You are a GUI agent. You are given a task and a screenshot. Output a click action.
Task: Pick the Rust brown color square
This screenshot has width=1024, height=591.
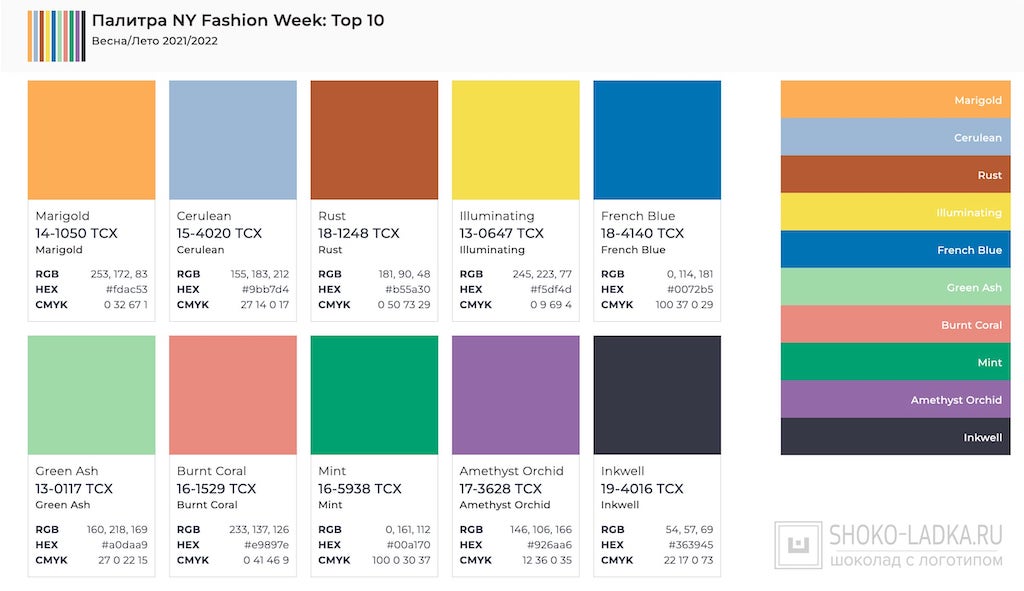click(374, 140)
